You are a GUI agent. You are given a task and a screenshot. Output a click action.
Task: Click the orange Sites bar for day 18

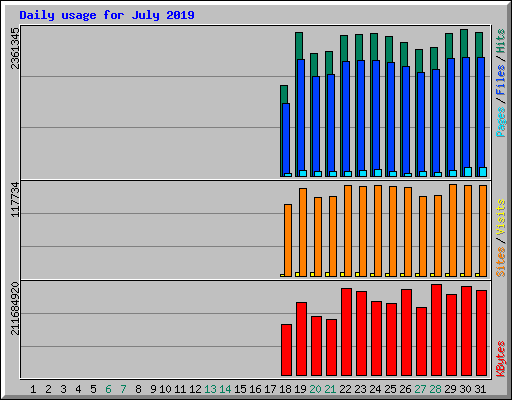[288, 240]
